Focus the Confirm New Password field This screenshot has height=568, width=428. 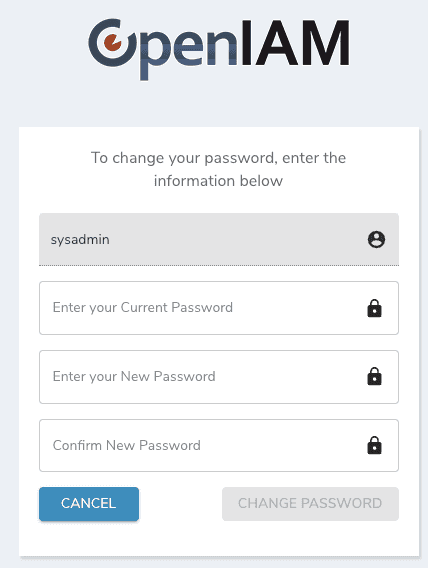pyautogui.click(x=219, y=445)
